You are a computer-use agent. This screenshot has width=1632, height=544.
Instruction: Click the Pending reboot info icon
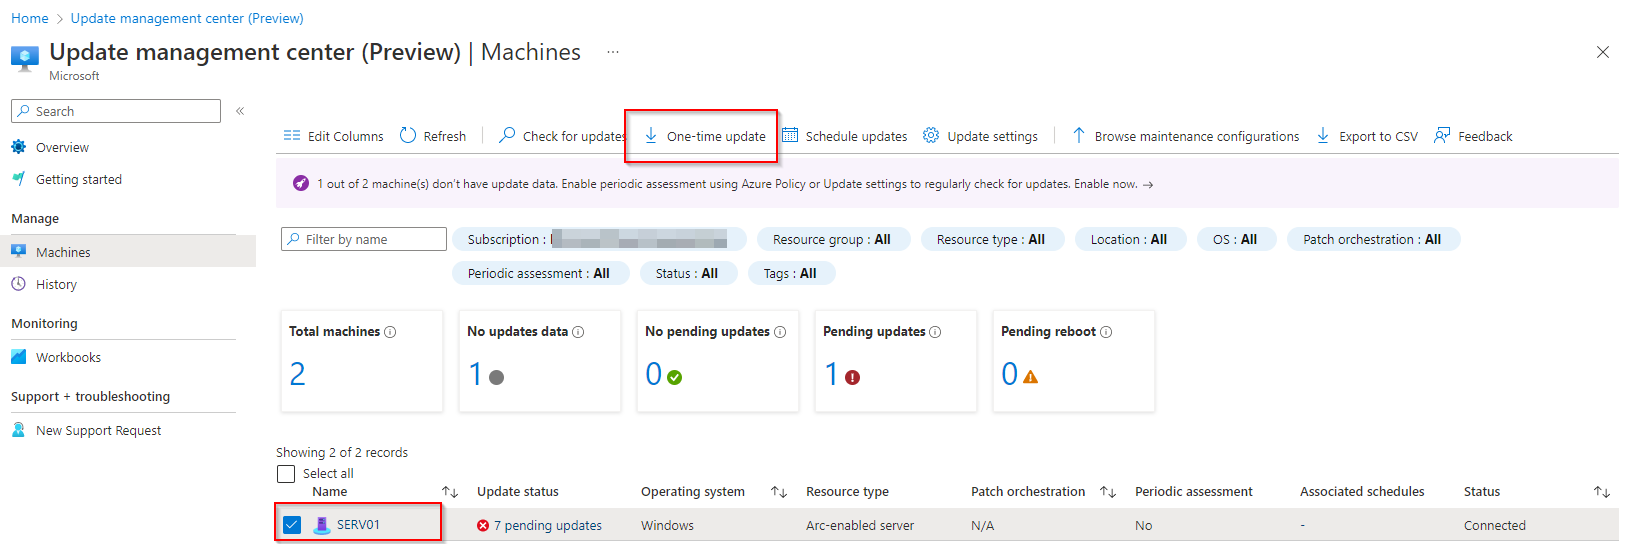[x=1106, y=332]
